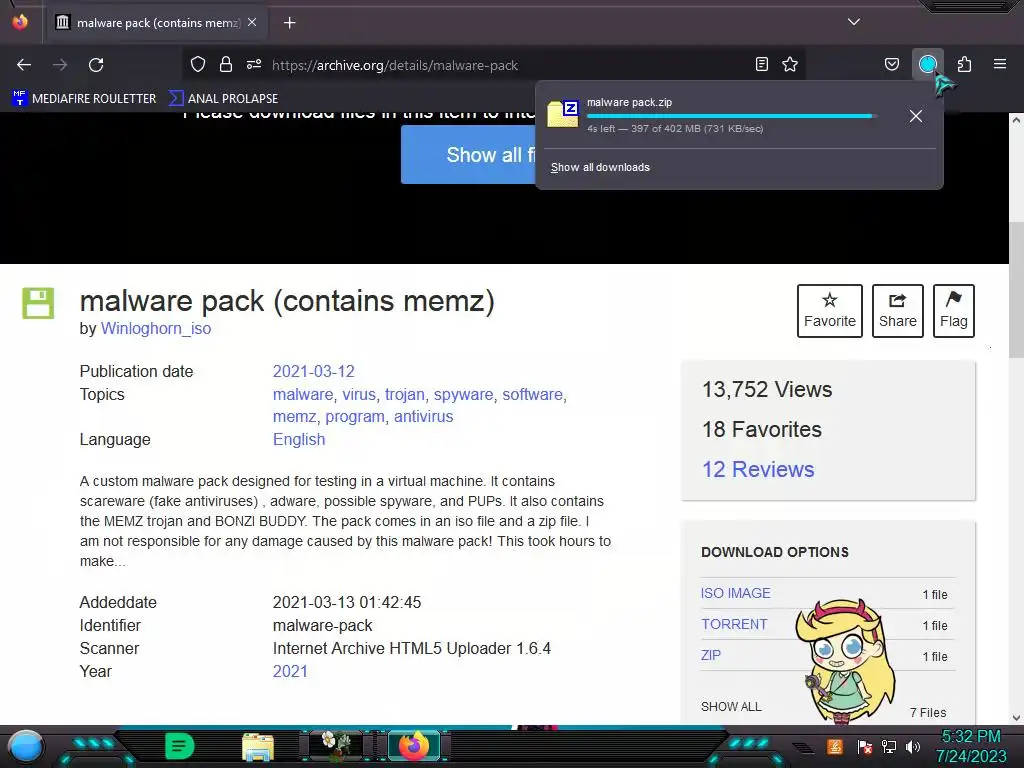Viewport: 1024px width, 768px height.
Task: Click SHOW ALL download options
Action: [x=731, y=707]
